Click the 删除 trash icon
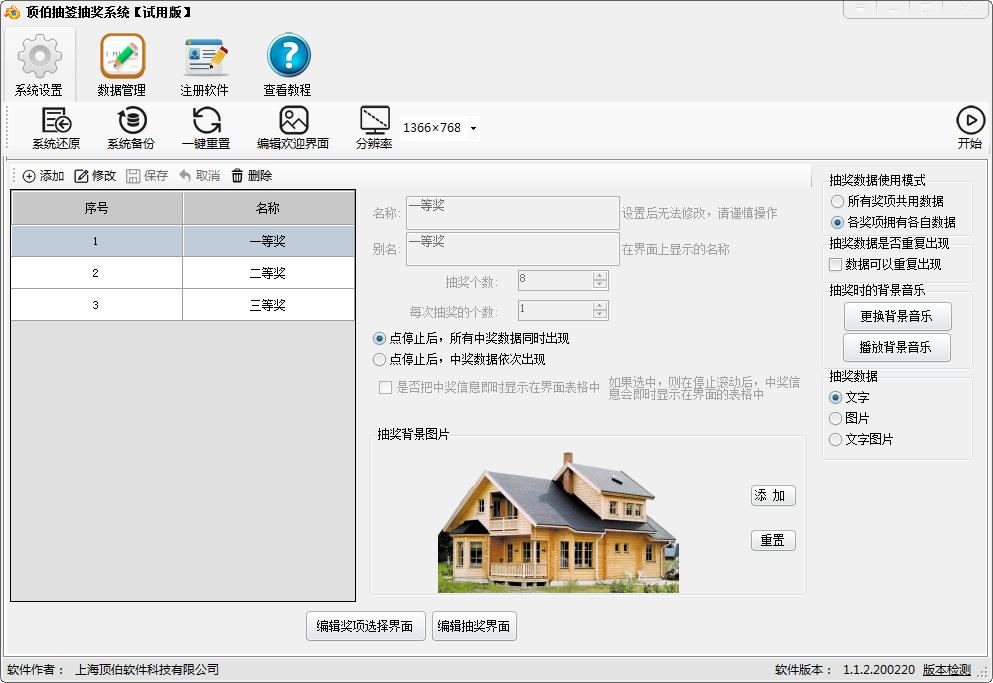This screenshot has height=683, width=993. point(237,176)
